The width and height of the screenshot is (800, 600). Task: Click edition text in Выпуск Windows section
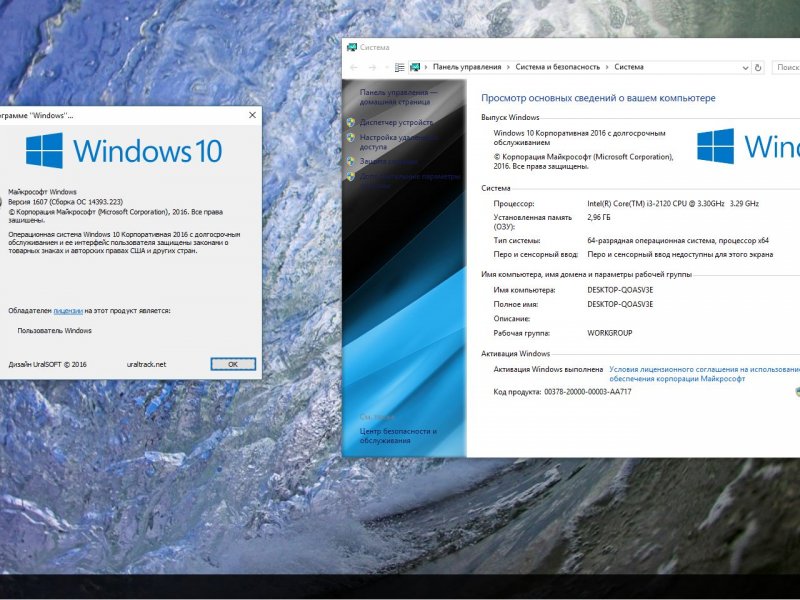579,138
